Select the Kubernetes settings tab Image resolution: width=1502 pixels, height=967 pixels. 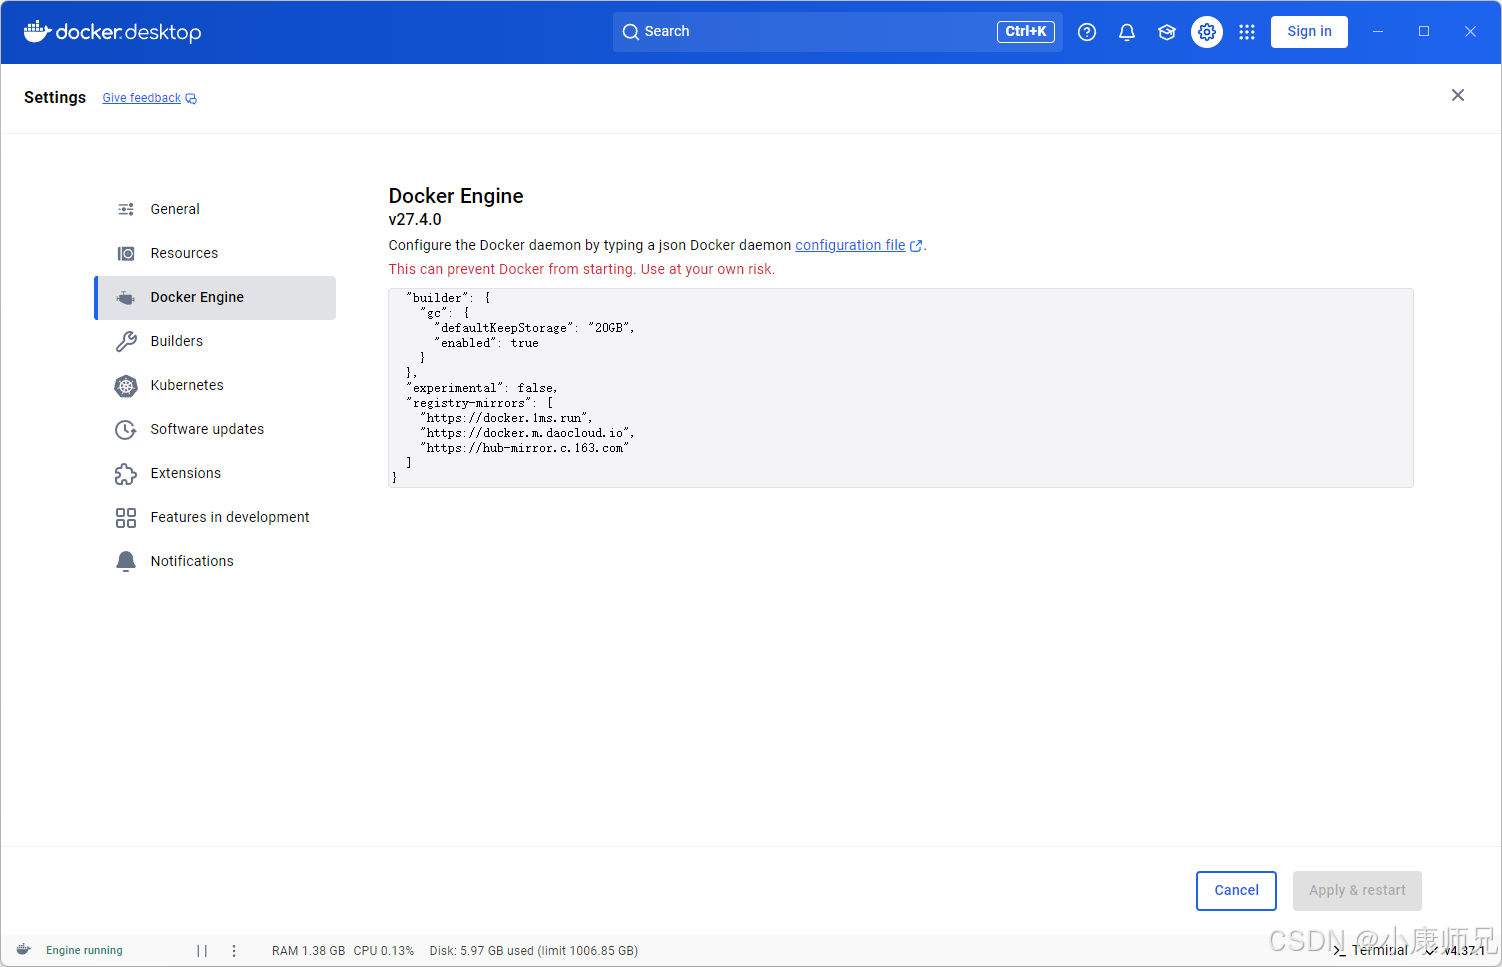pos(215,385)
